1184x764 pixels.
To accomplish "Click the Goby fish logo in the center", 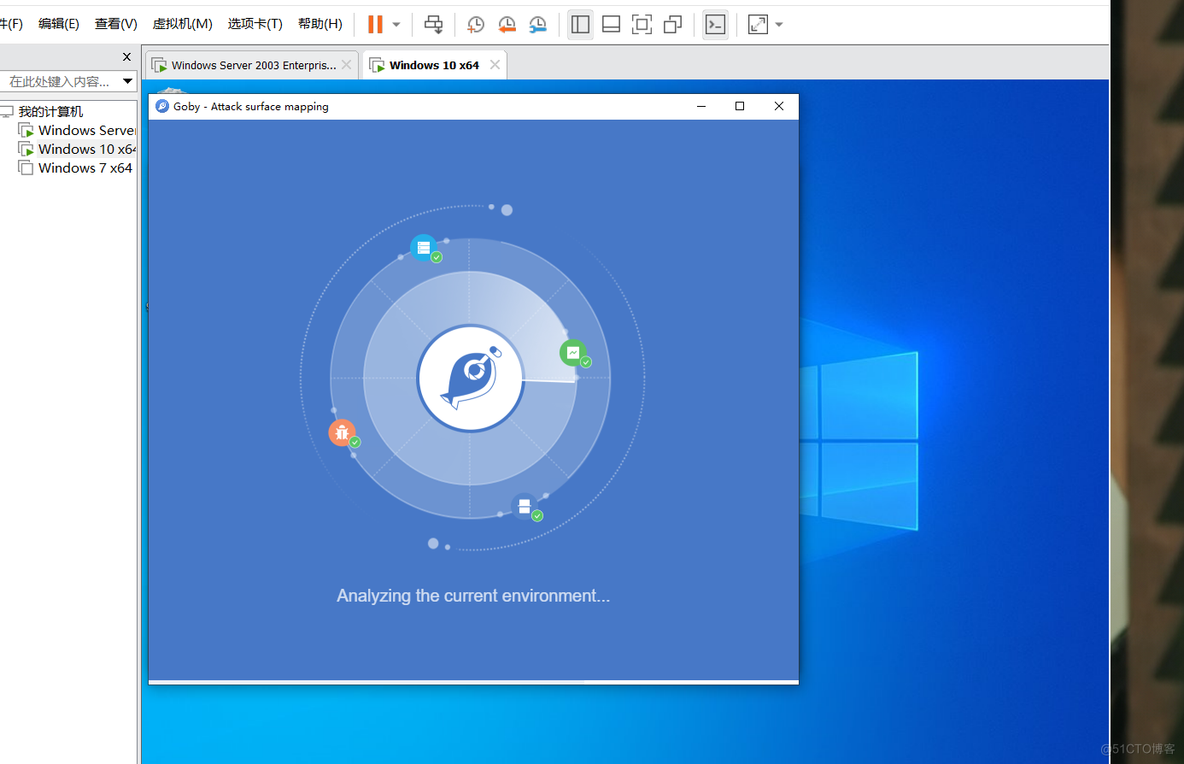I will click(470, 377).
